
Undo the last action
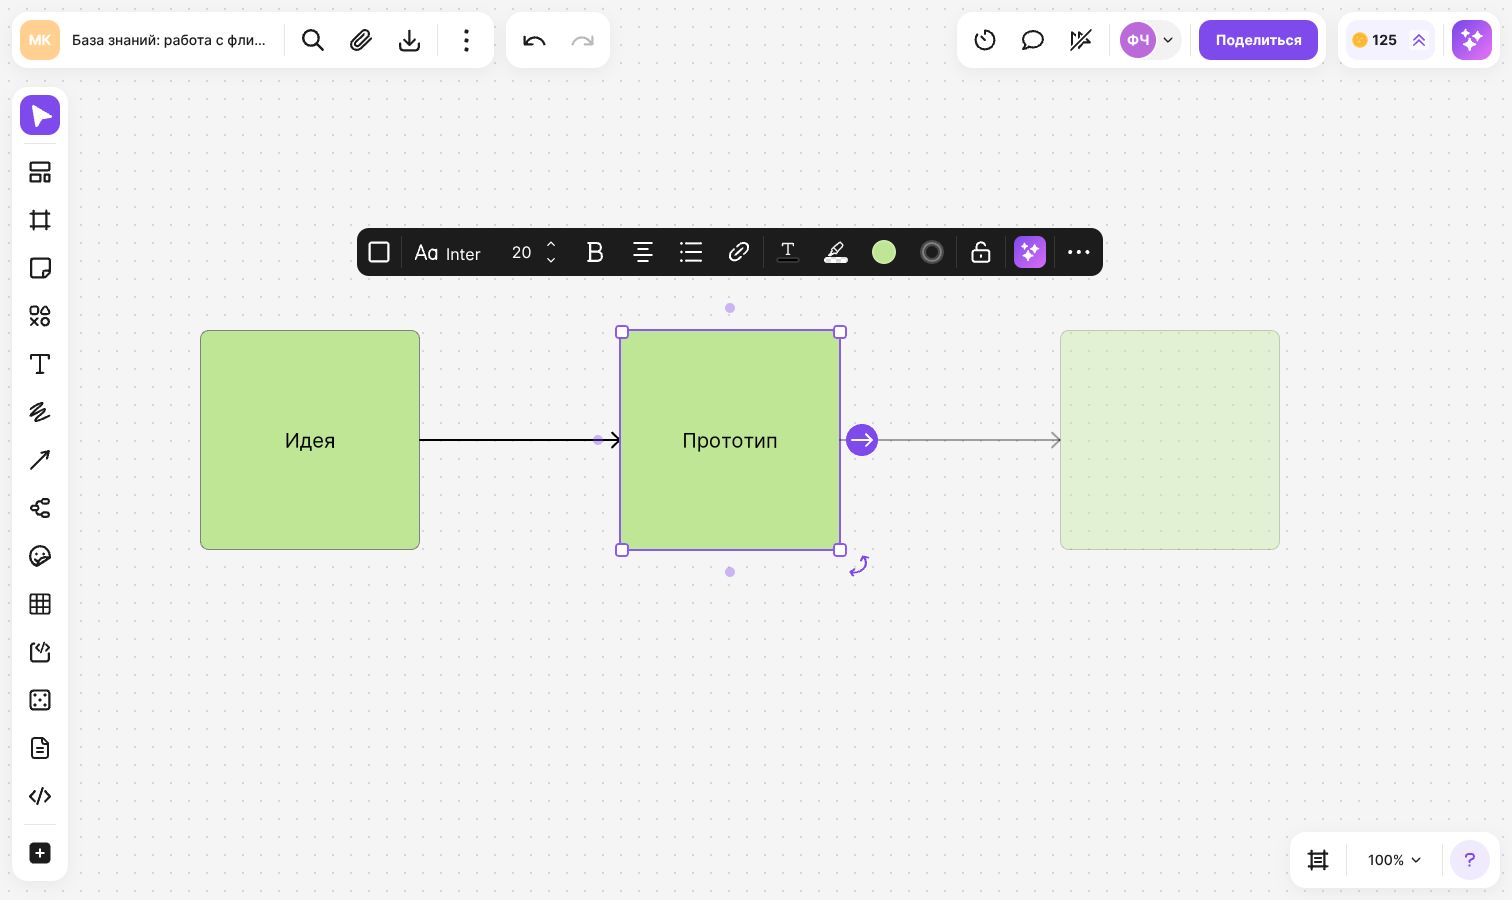(534, 40)
